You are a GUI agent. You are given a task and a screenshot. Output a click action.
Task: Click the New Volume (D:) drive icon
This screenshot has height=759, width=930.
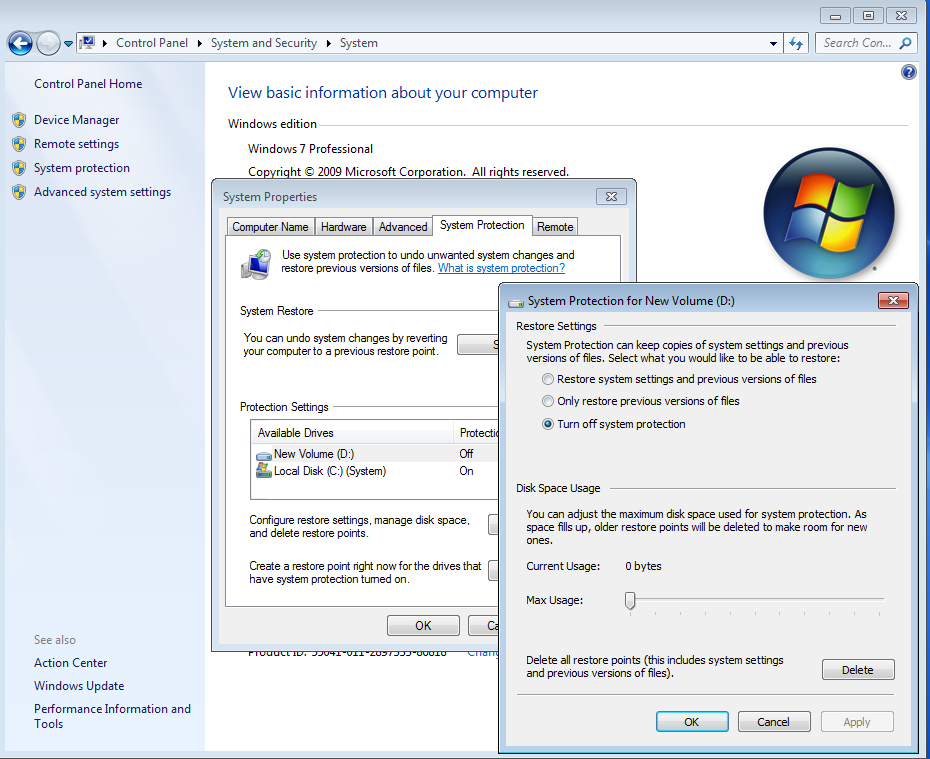[x=263, y=452]
